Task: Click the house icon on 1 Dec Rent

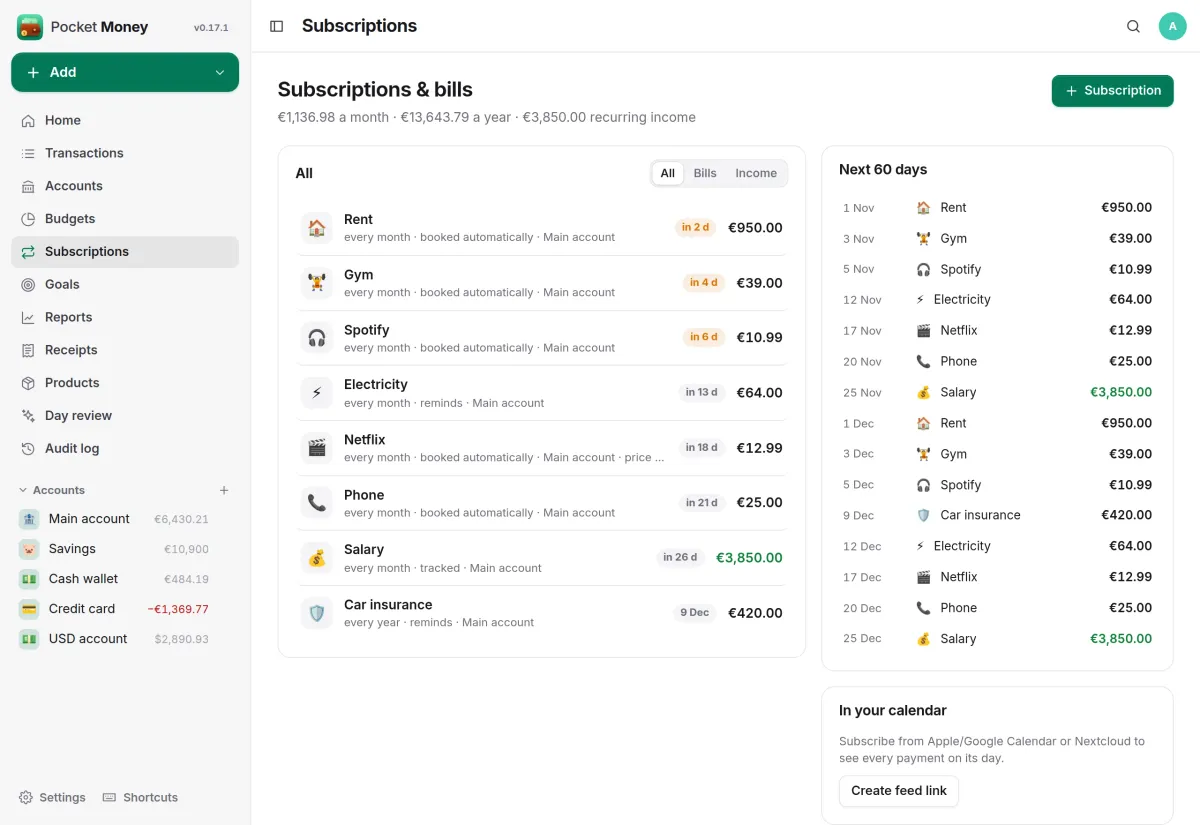Action: click(923, 423)
